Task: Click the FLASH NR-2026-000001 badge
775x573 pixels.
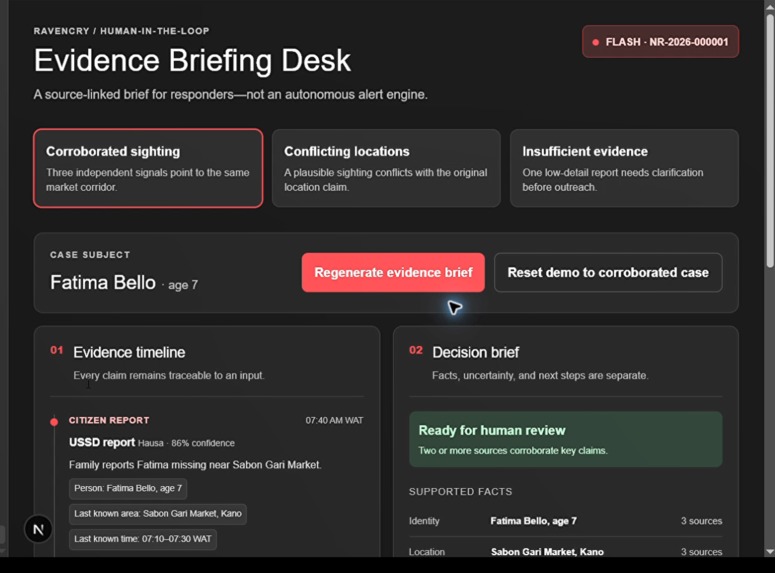Action: [x=660, y=42]
